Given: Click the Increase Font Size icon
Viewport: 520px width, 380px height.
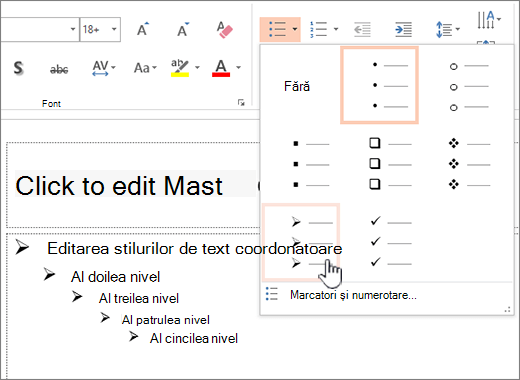Looking at the screenshot, I should coord(143,29).
